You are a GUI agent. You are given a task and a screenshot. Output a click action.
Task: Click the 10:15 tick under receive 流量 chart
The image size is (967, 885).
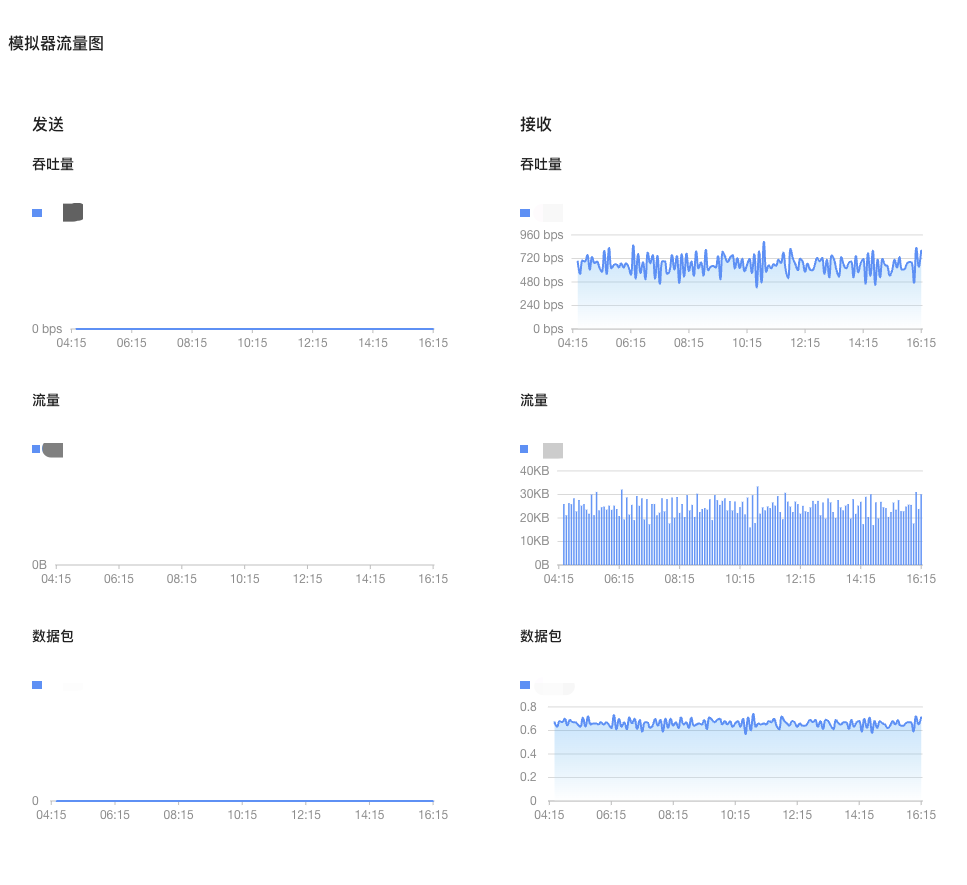pyautogui.click(x=740, y=579)
